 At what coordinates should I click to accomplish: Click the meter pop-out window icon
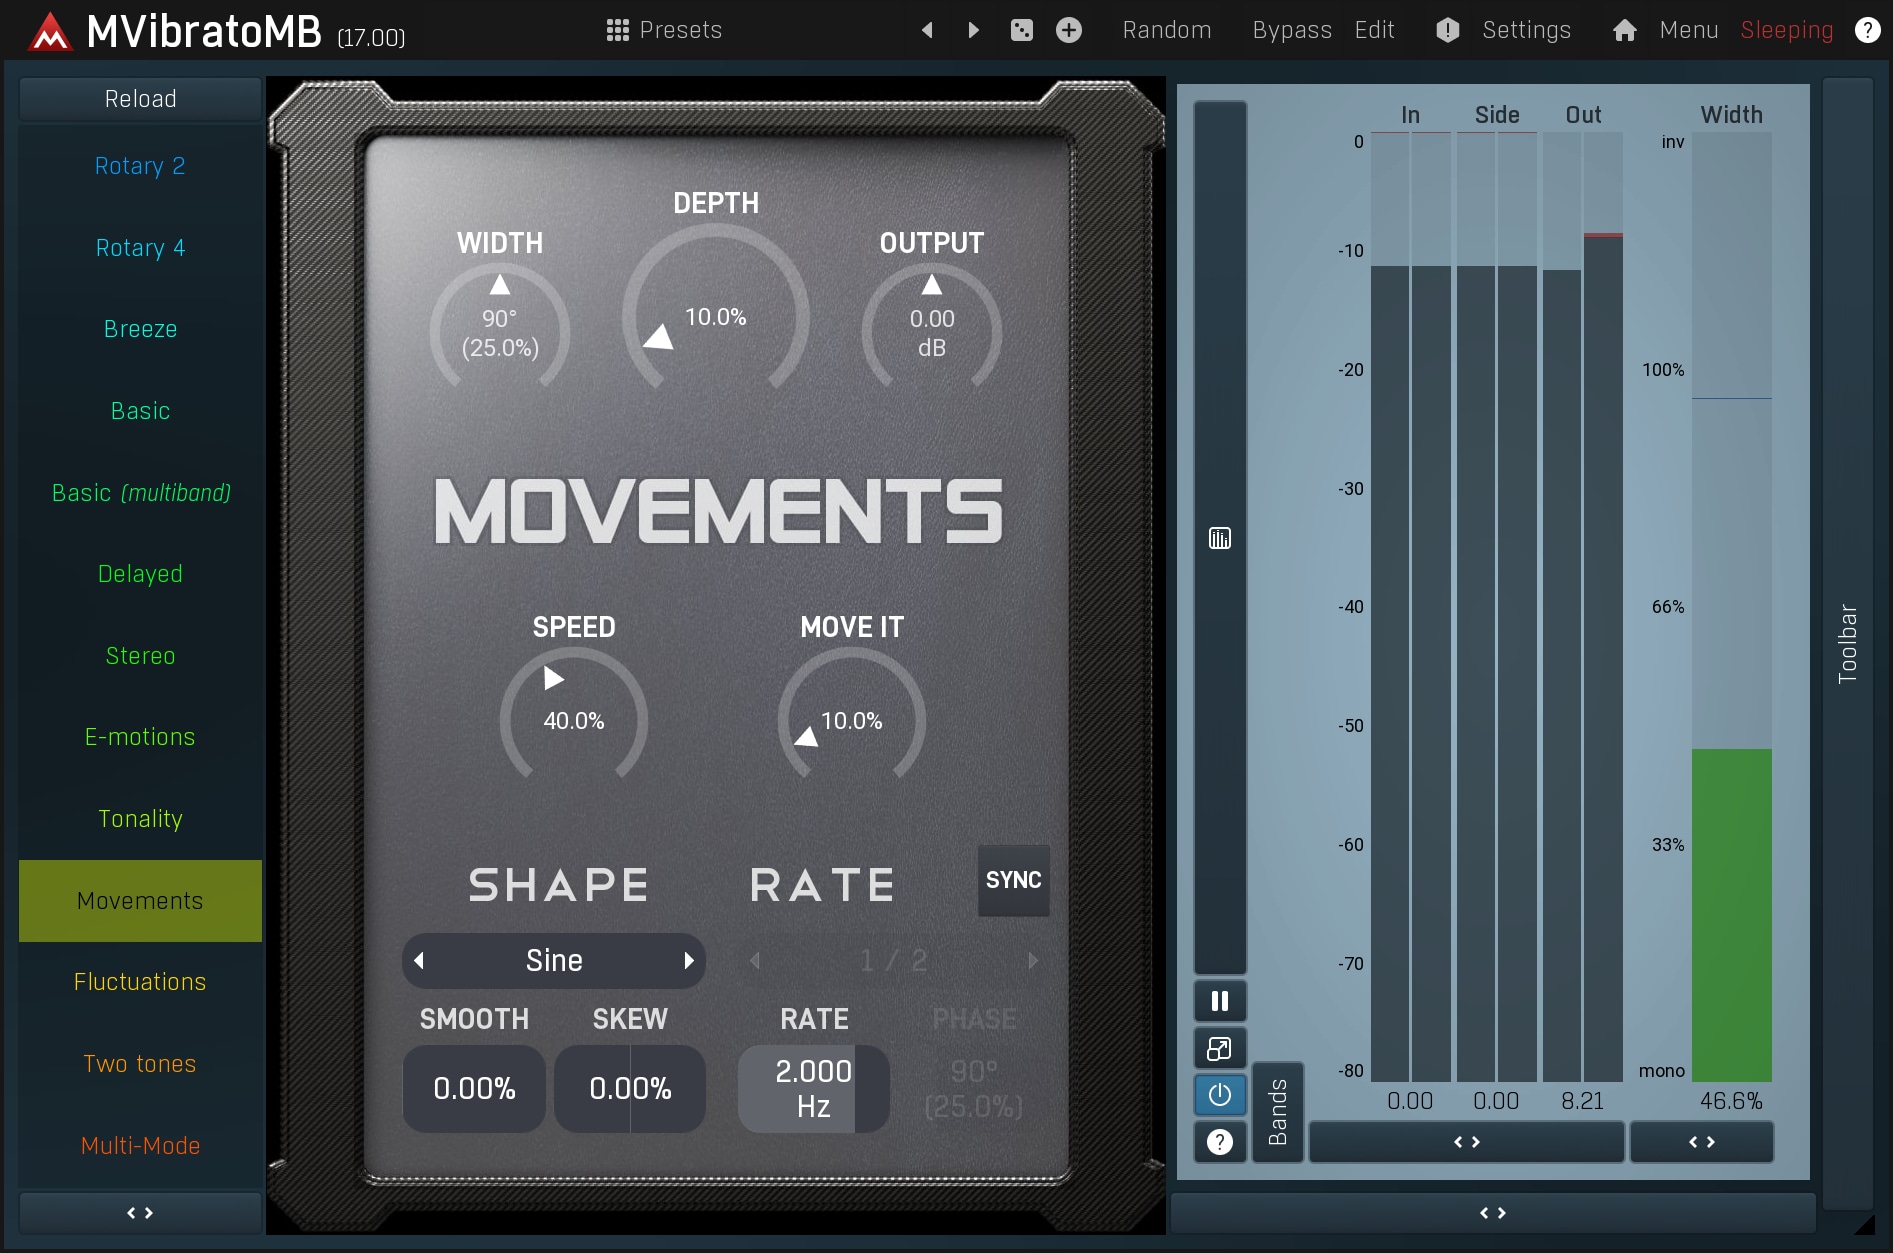click(1219, 1048)
